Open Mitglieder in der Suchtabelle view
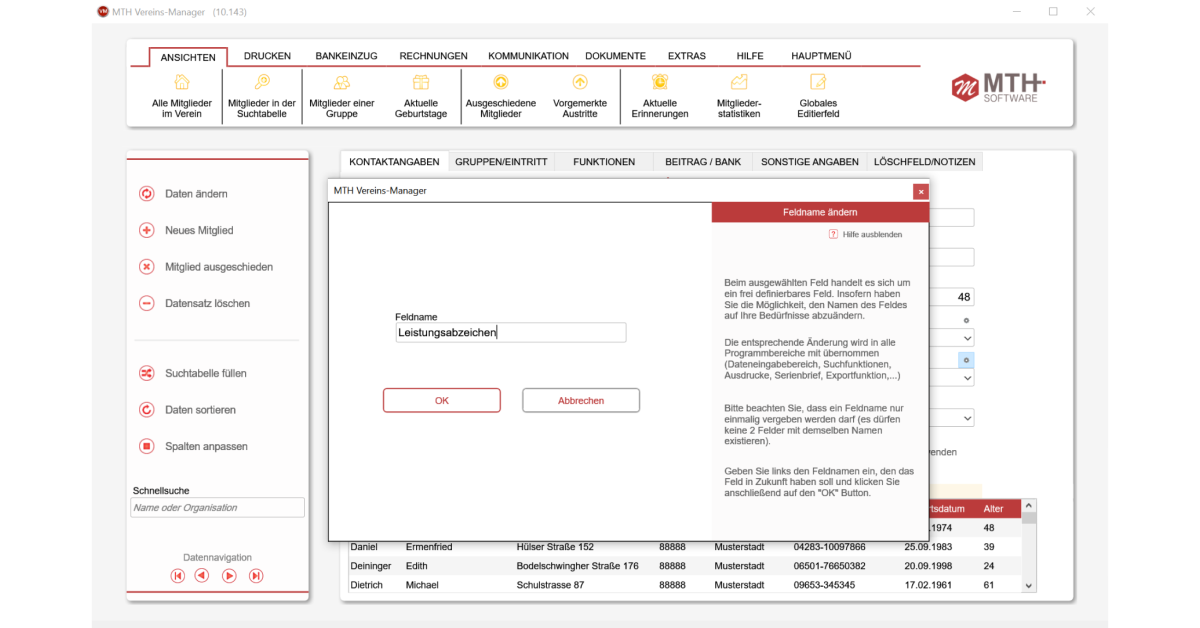The height and width of the screenshot is (628, 1200). pyautogui.click(x=262, y=96)
